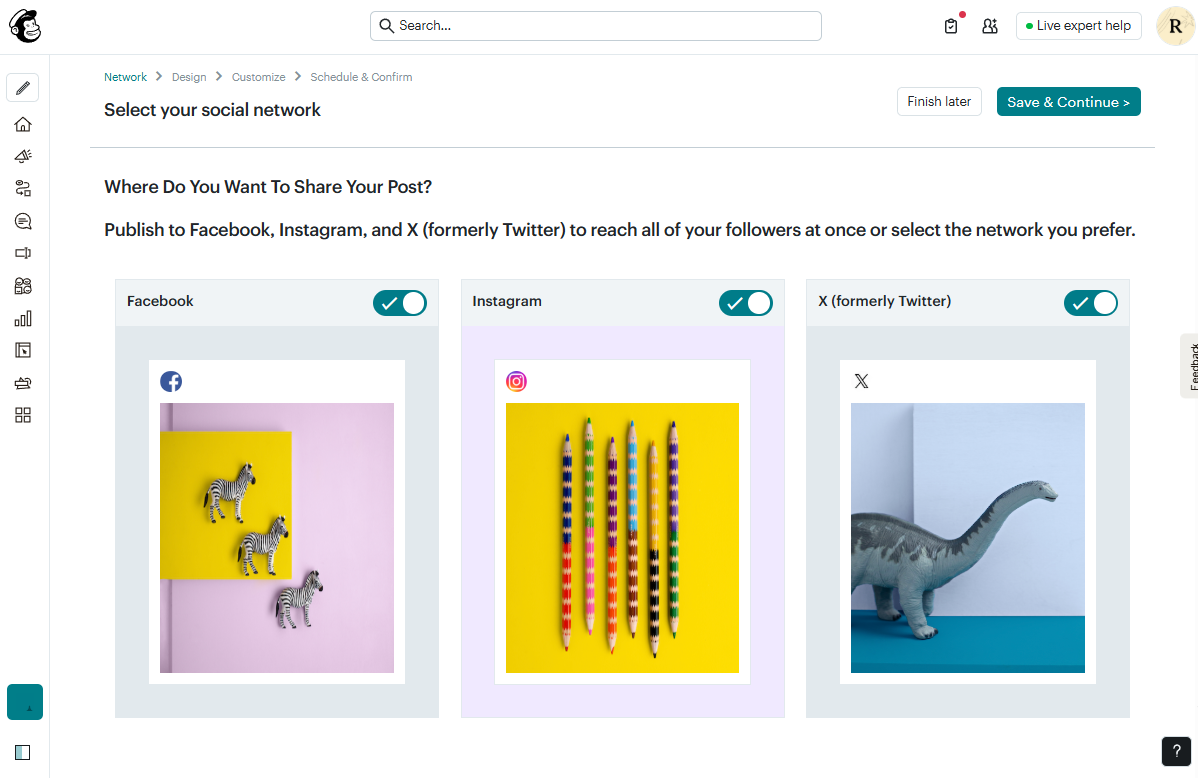Image resolution: width=1198 pixels, height=778 pixels.
Task: Disable sharing to Facebook
Action: 399,302
